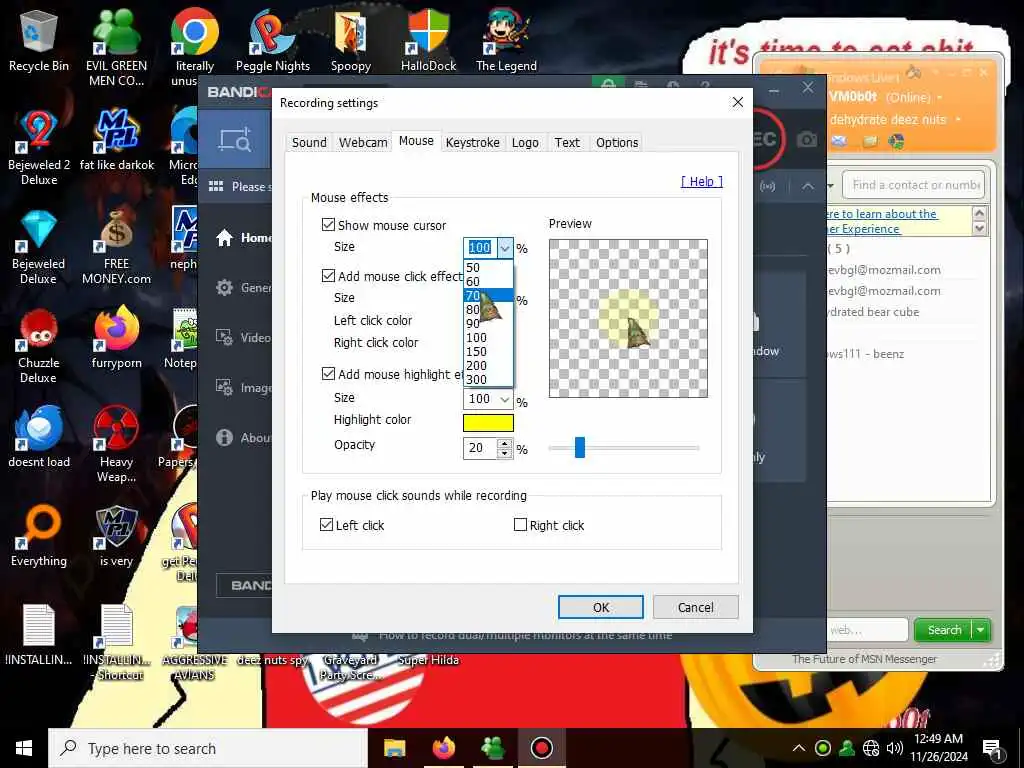Disable Left click sound checkbox

click(327, 524)
